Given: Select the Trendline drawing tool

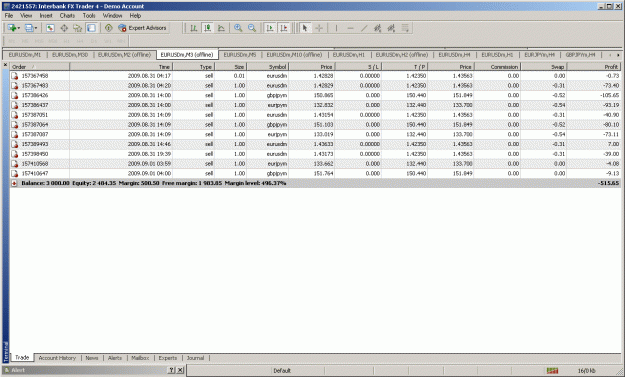Looking at the screenshot, I should tap(364, 28).
